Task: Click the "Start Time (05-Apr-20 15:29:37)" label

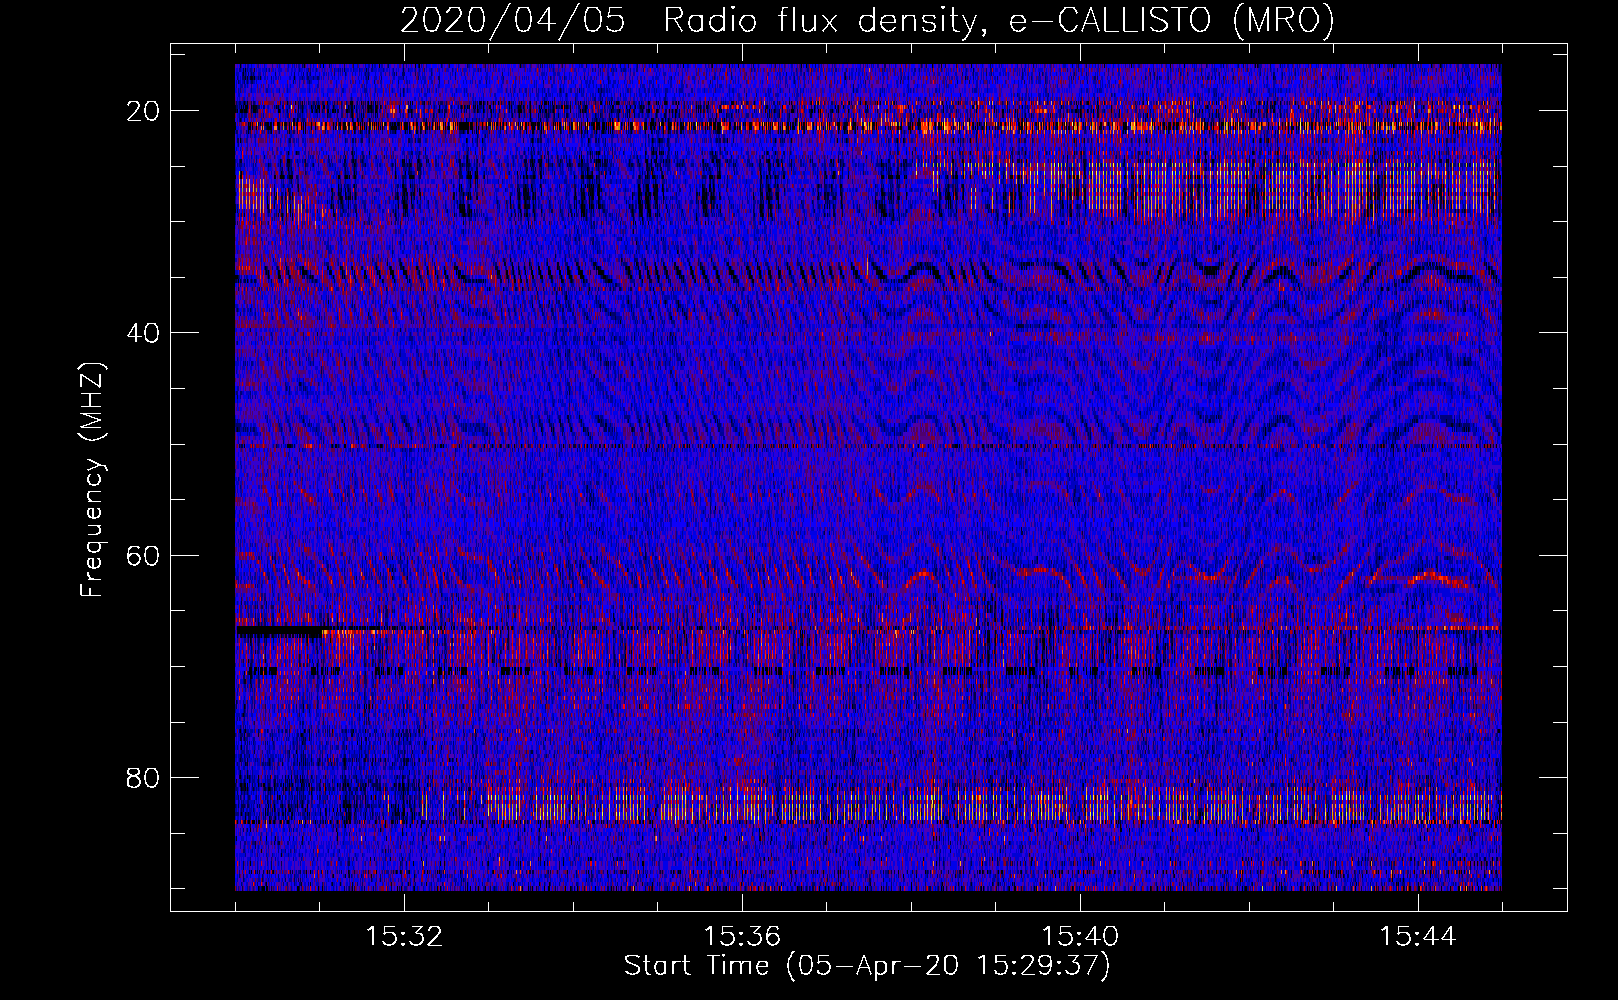Action: pos(867,966)
